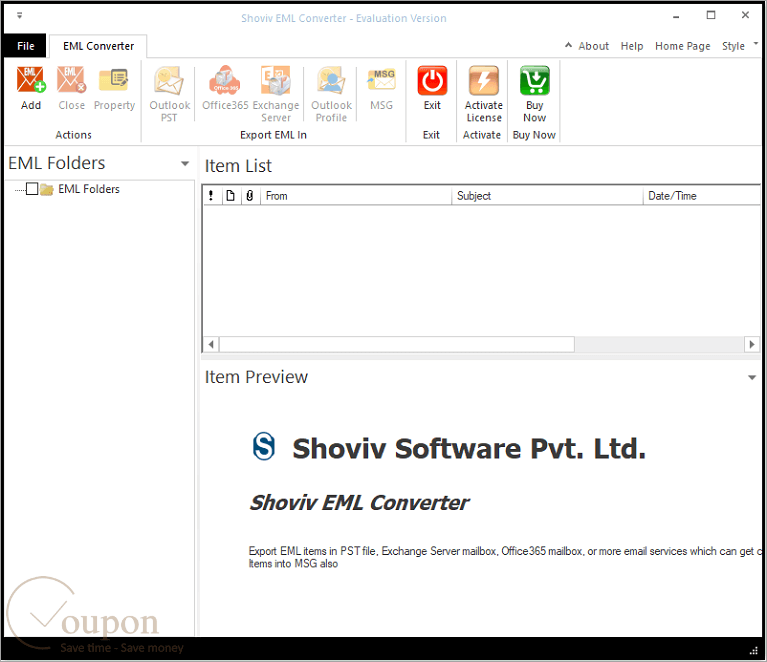Switch to the EML Converter ribbon tab
The image size is (767, 662).
coord(98,46)
